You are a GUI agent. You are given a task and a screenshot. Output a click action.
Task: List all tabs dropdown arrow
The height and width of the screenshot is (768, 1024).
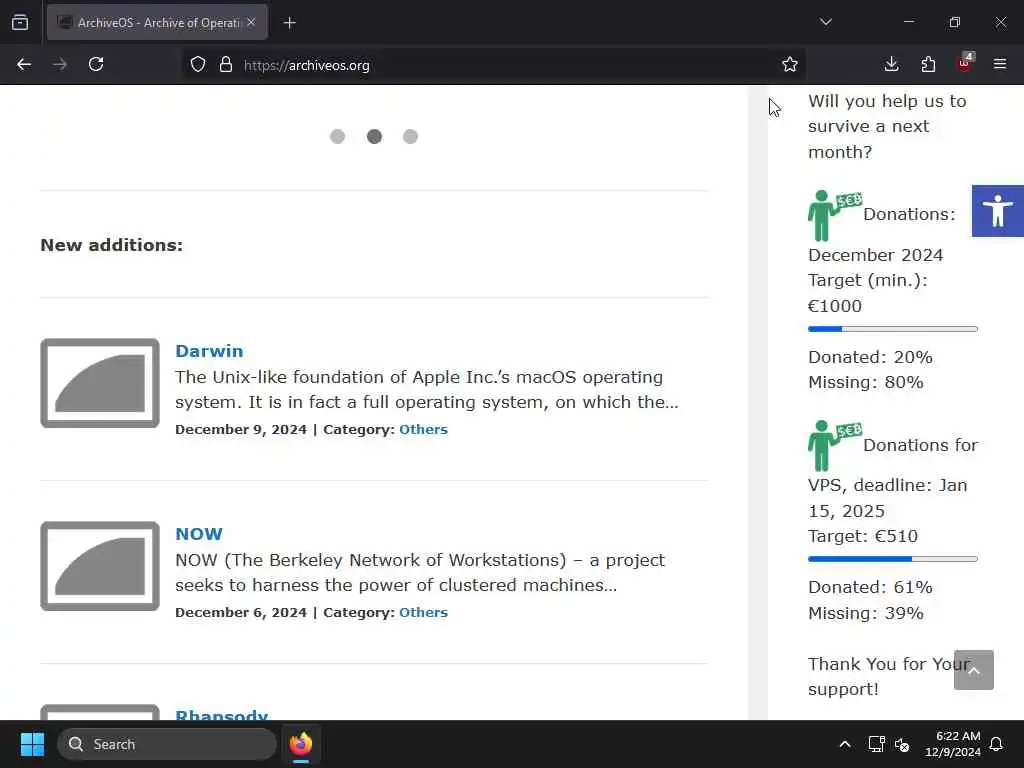pyautogui.click(x=825, y=22)
